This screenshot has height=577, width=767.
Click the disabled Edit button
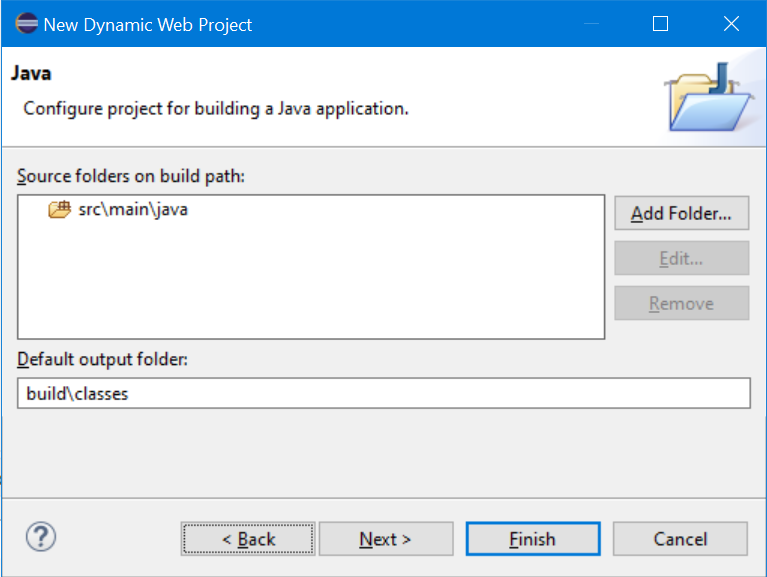681,258
